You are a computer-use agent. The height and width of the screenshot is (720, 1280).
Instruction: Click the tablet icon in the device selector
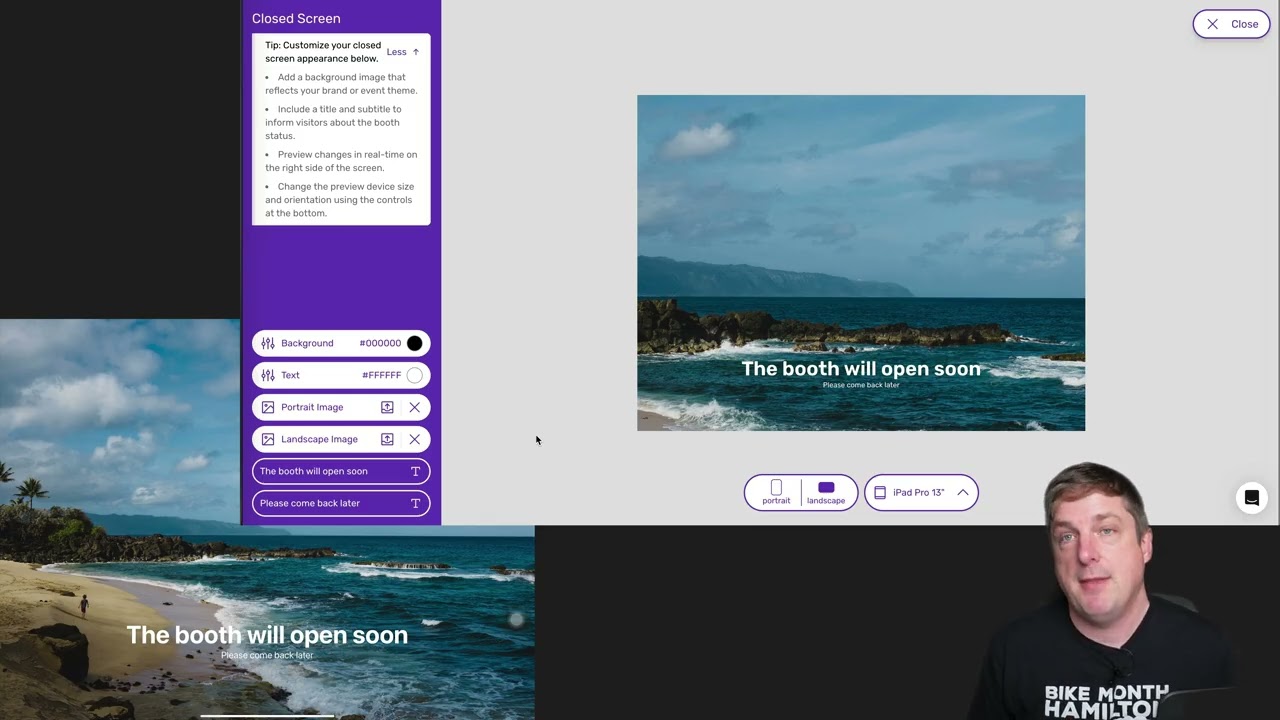point(880,492)
